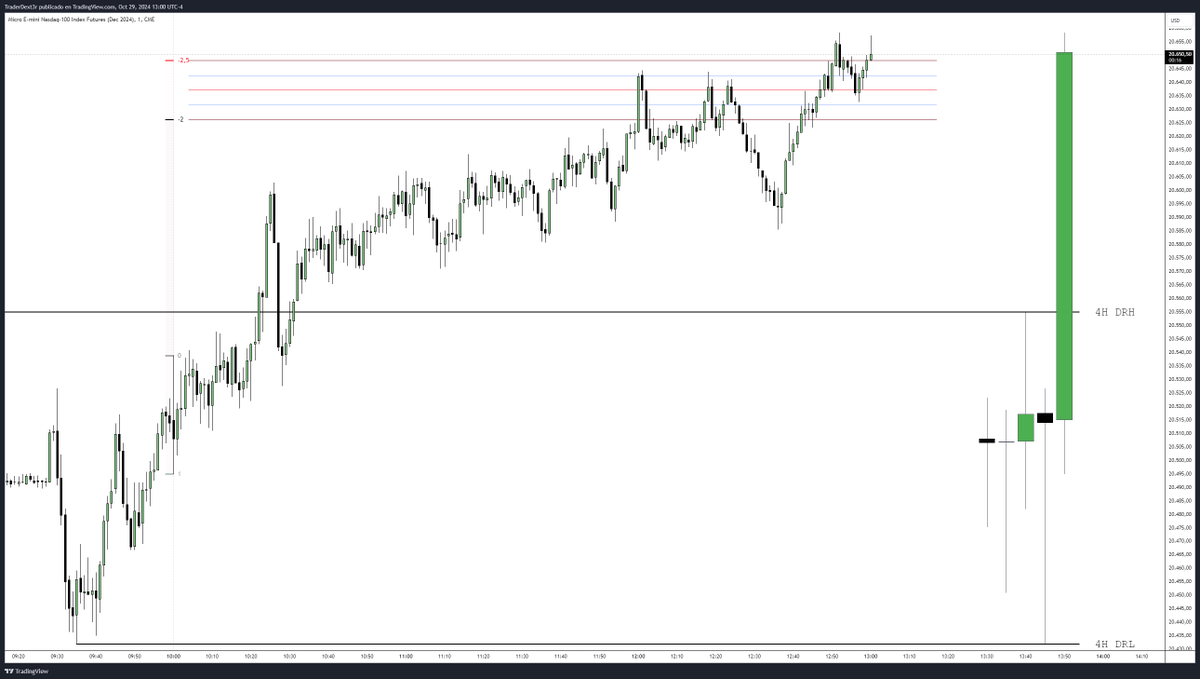
Task: Click the 10:00 time axis label
Action: coord(172,657)
